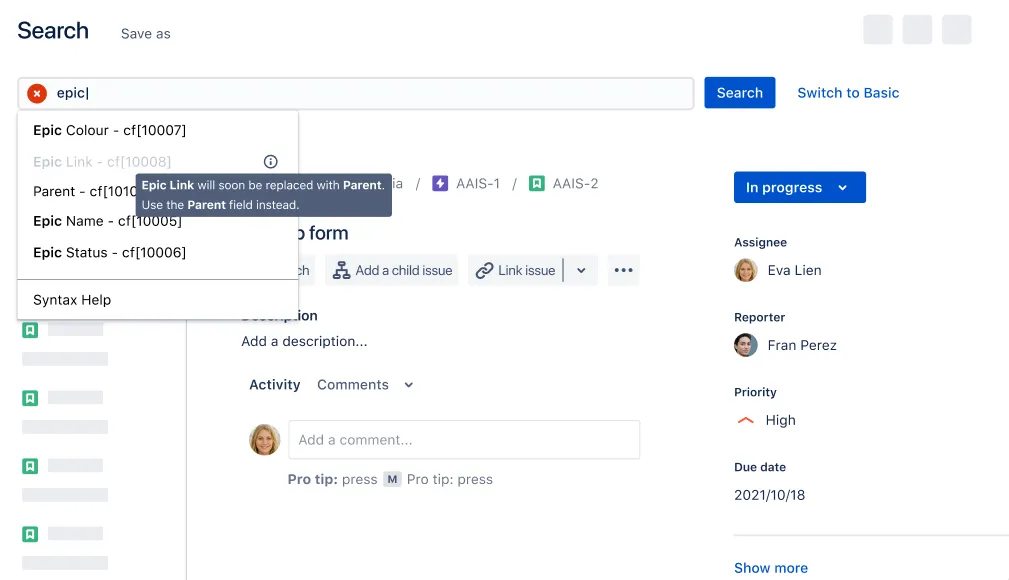
Task: Click the green story icon for AAIS-2
Action: coord(537,183)
